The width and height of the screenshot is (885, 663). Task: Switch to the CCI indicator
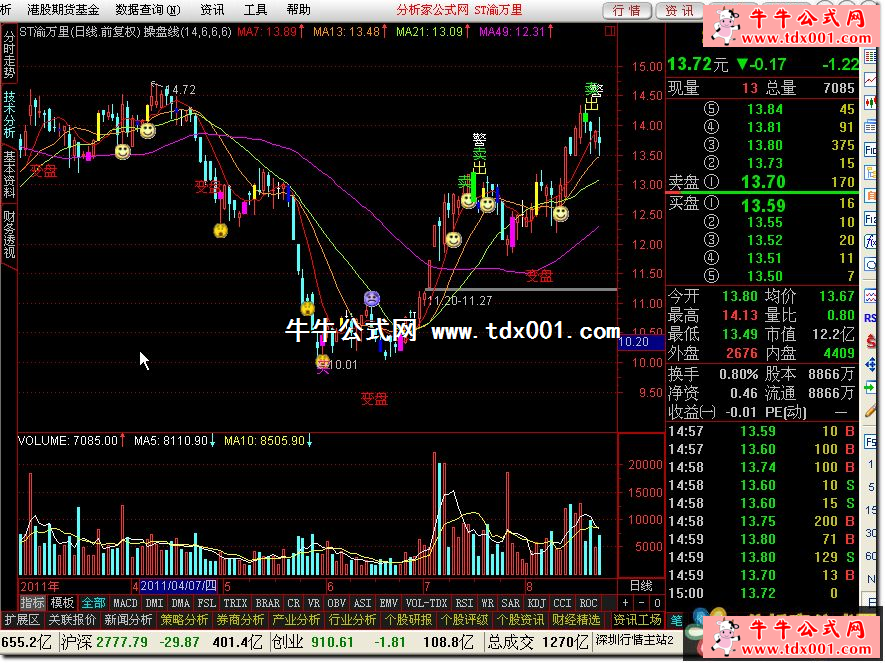tap(562, 603)
